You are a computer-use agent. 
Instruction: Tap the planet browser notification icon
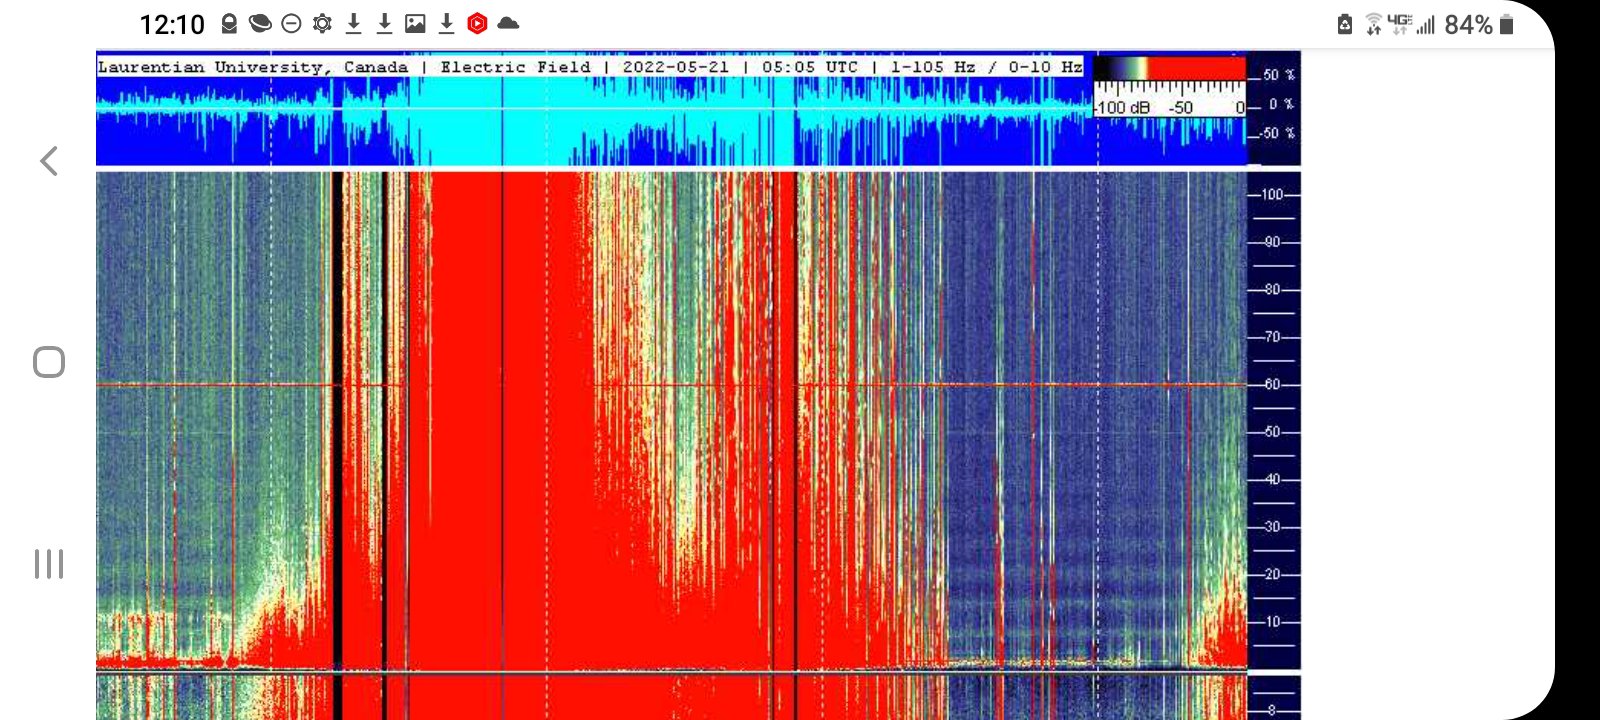tap(260, 24)
